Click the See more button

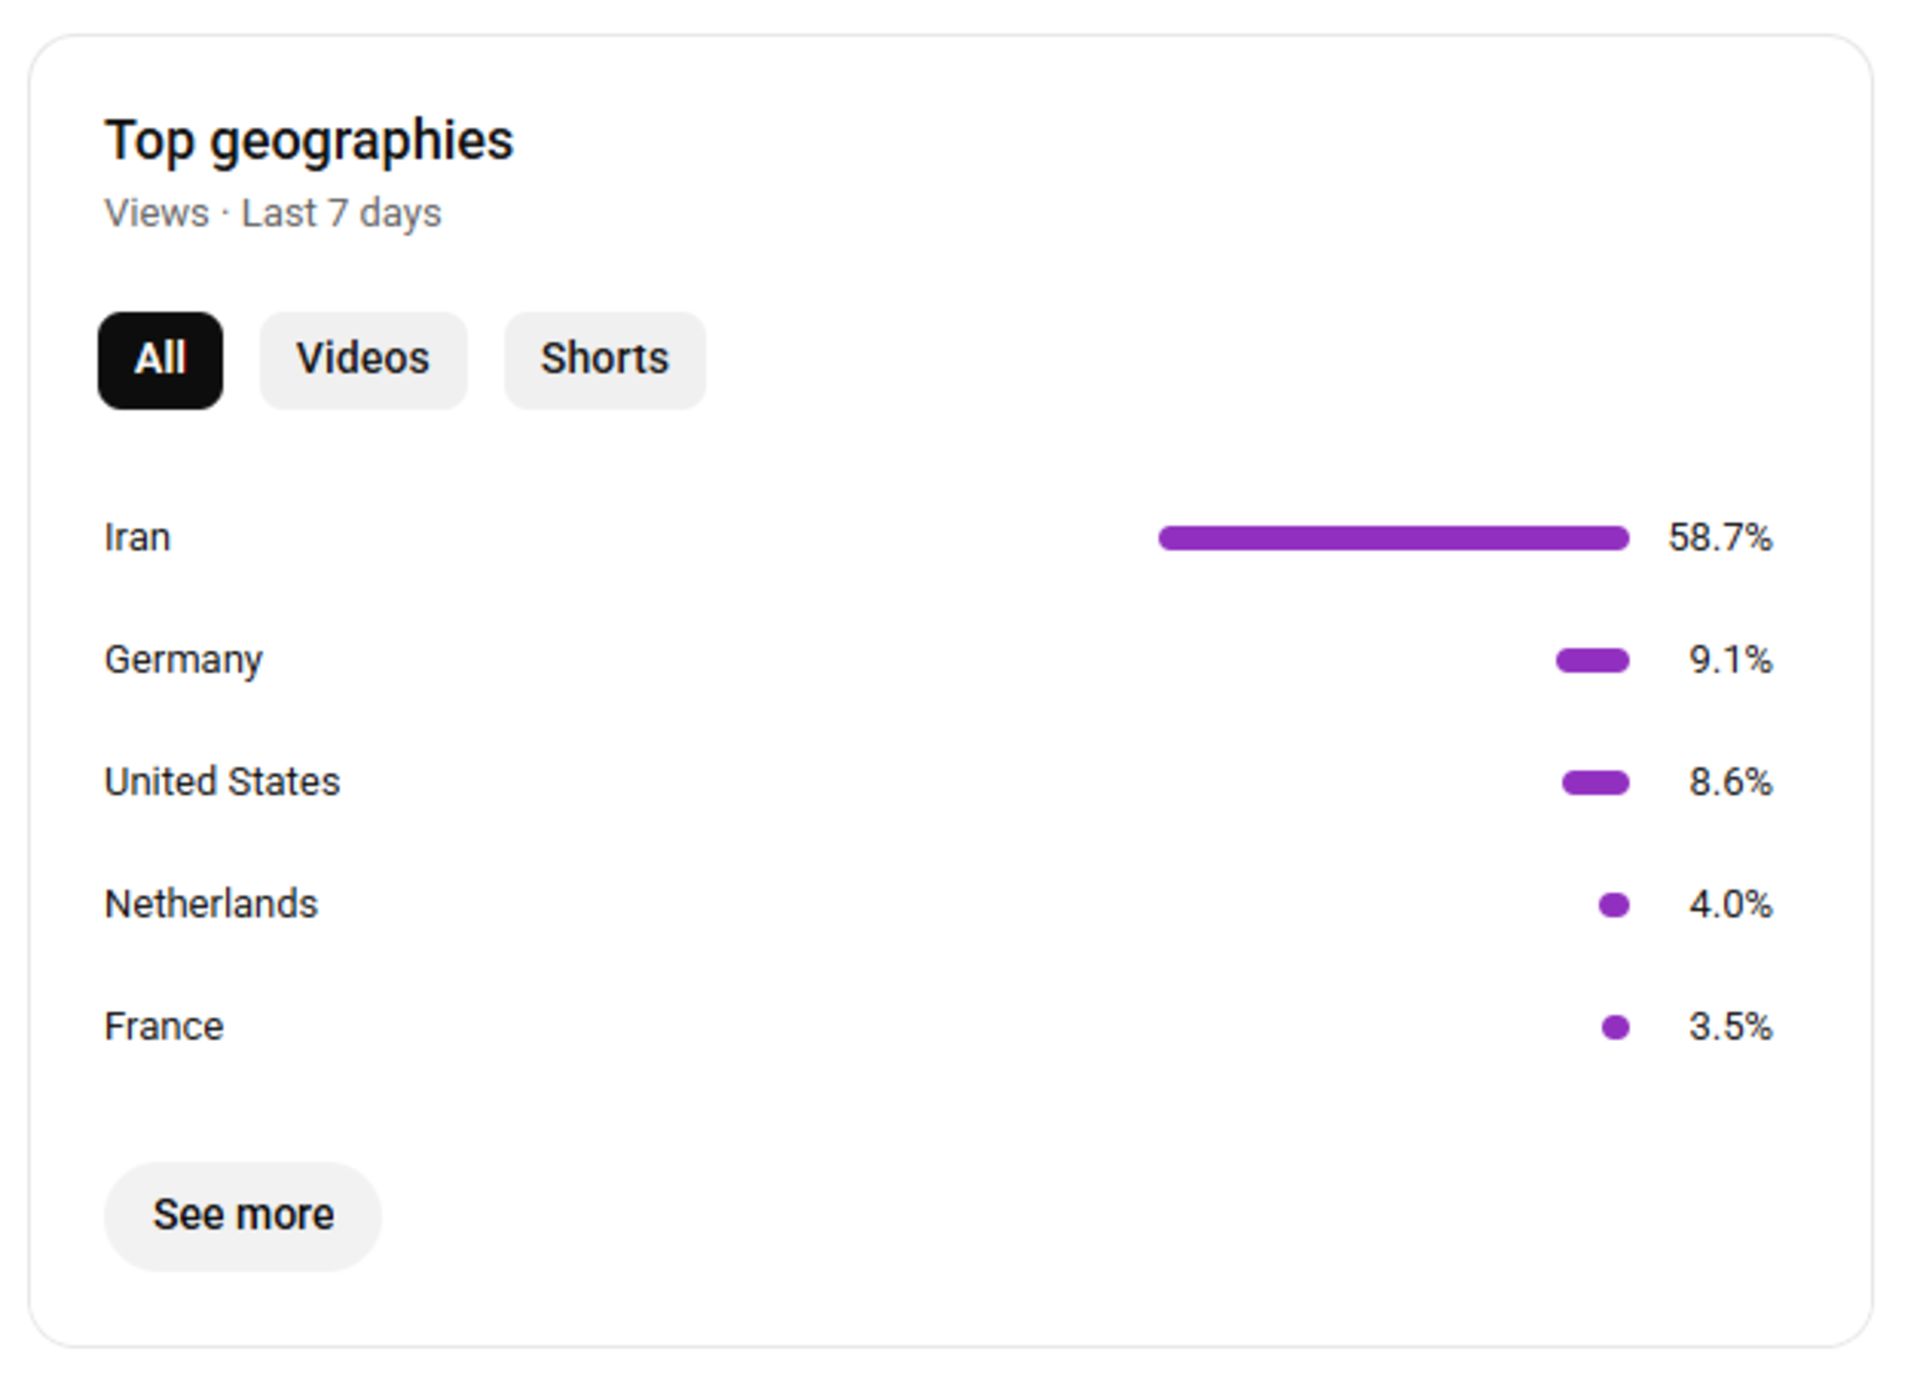(243, 1215)
